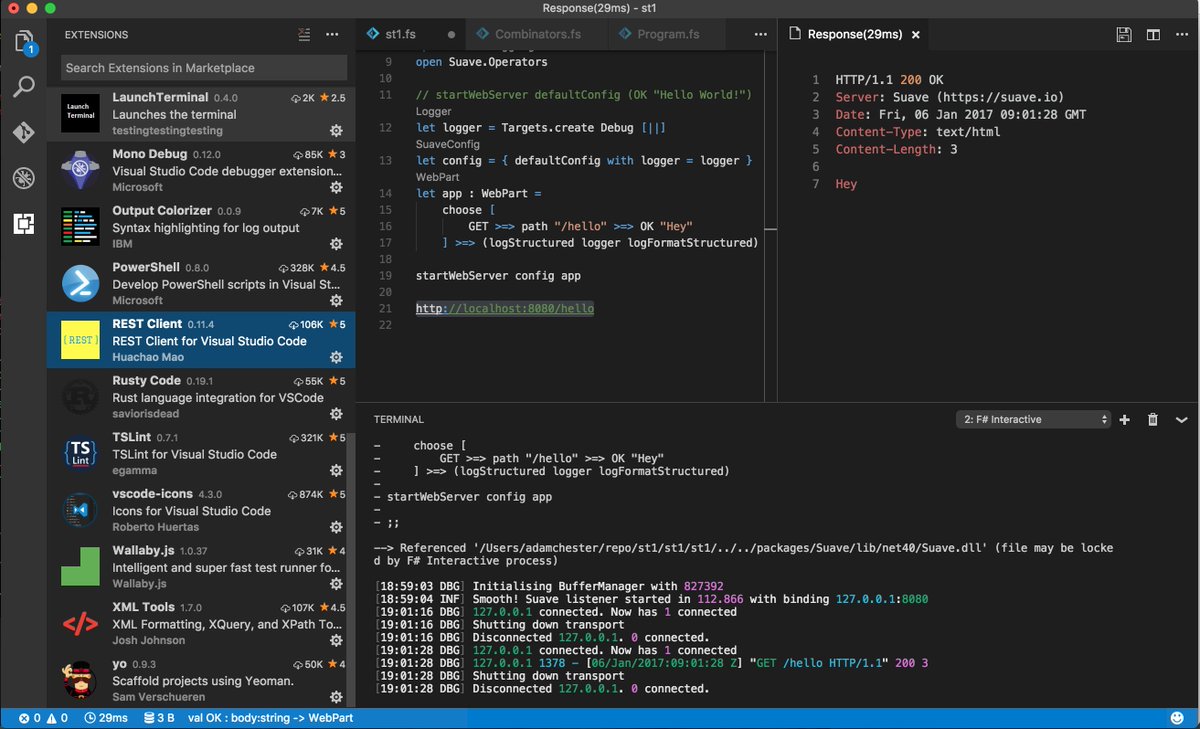1200x729 pixels.
Task: Select the Wallaby.js extension entry
Action: 200,566
